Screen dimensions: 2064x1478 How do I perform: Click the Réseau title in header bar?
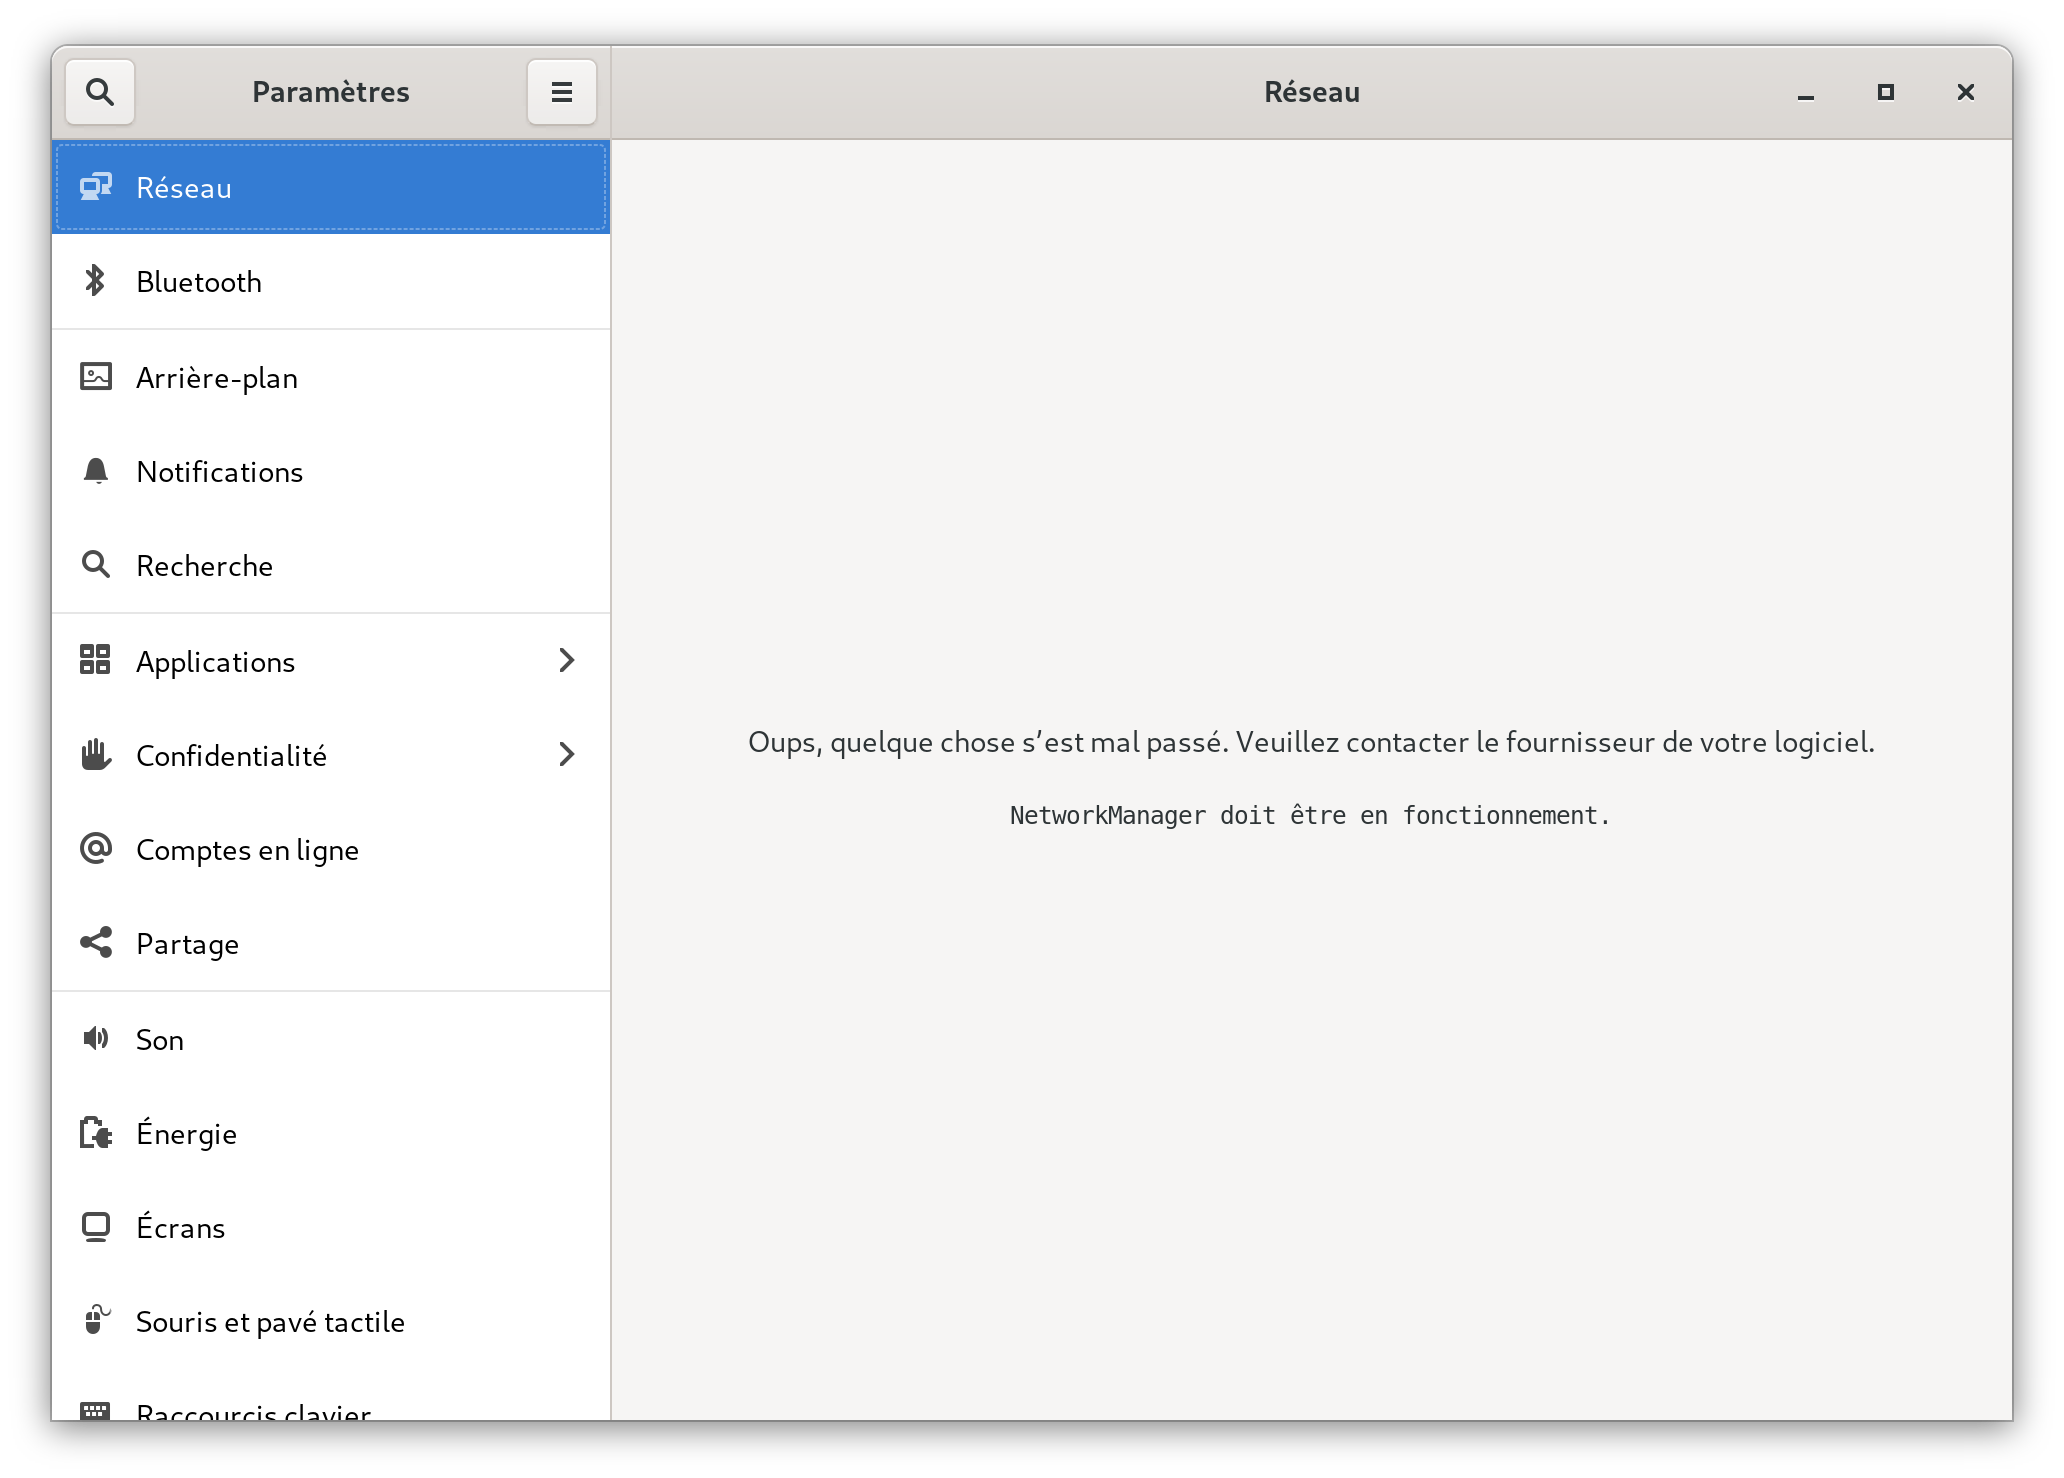click(1312, 92)
